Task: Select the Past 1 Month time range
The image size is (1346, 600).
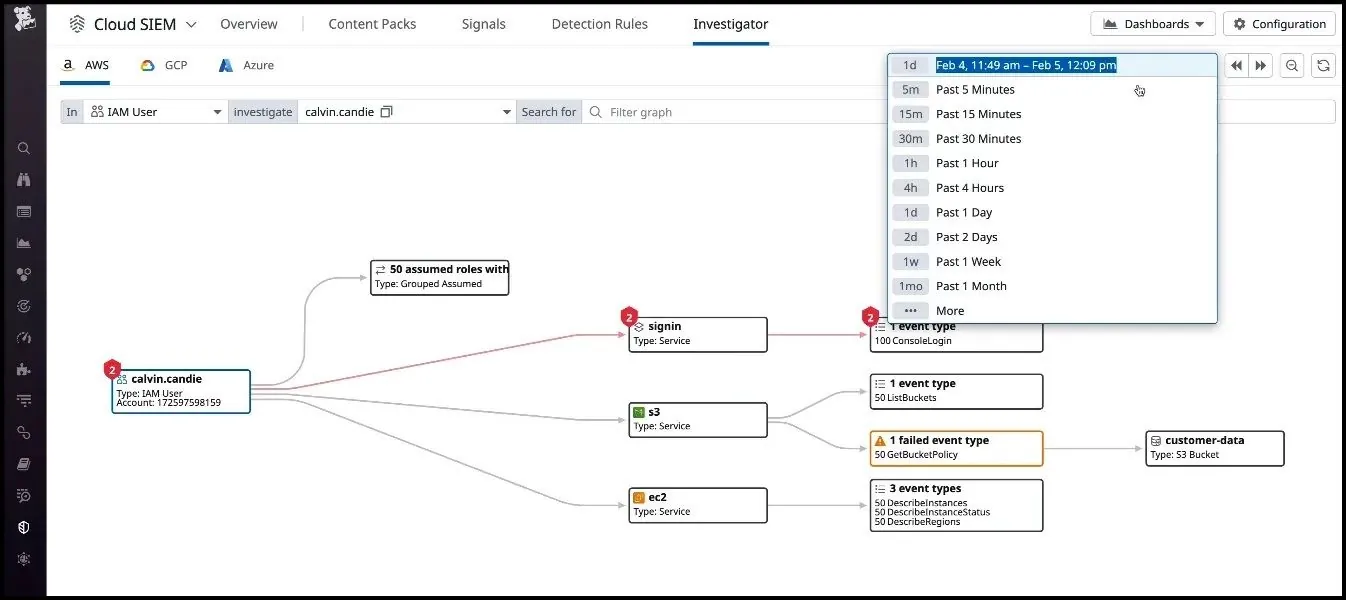Action: [x=1052, y=286]
